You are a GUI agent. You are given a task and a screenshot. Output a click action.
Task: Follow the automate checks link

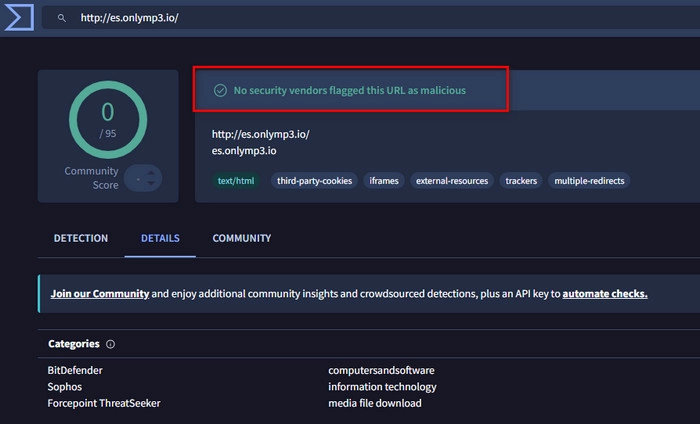[605, 294]
